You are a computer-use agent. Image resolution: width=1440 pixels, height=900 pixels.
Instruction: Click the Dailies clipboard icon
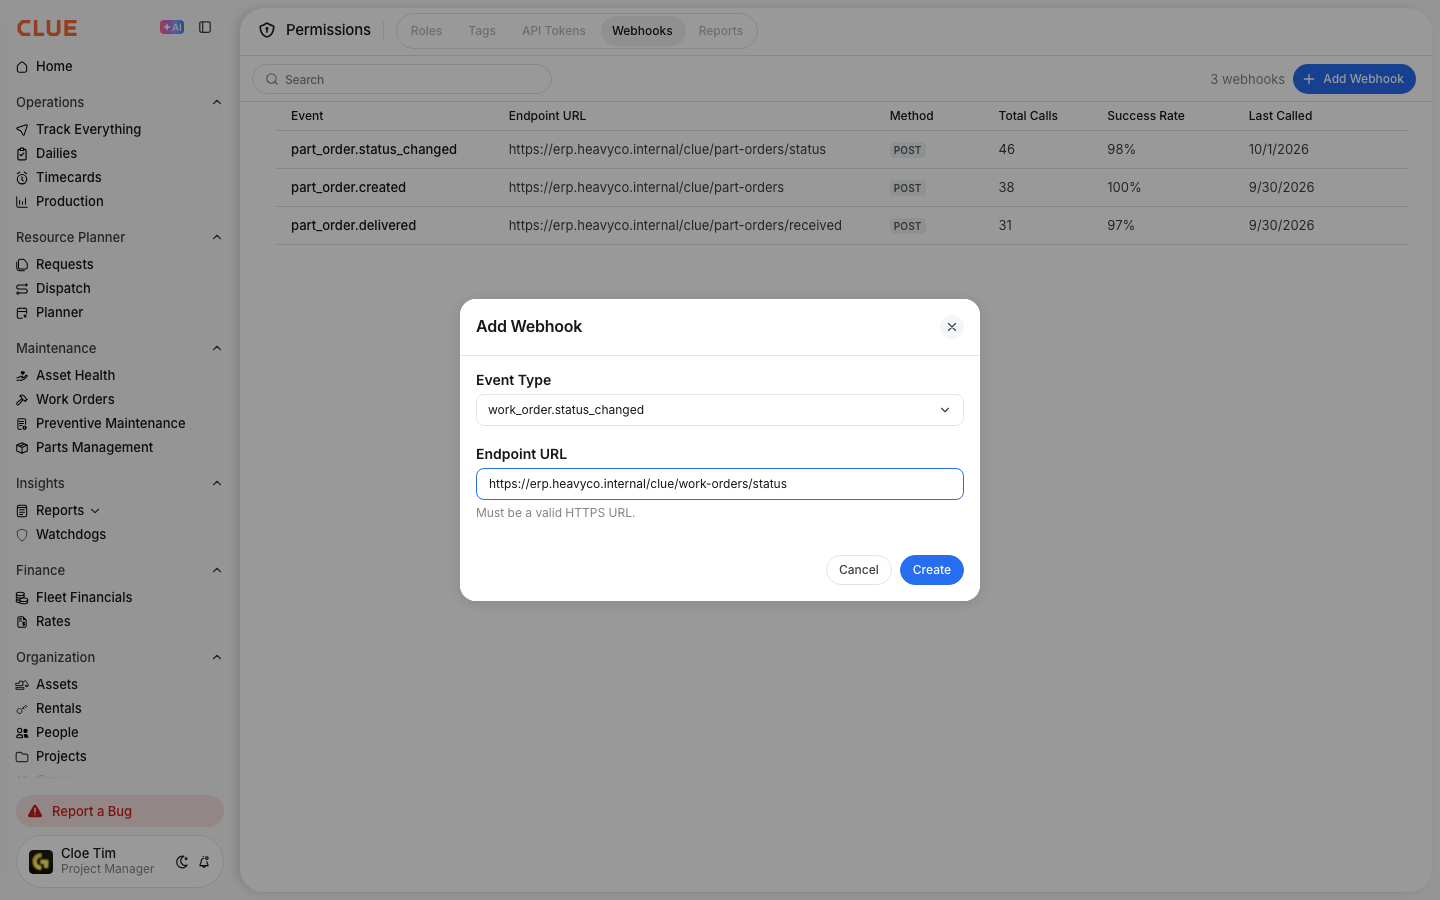pyautogui.click(x=22, y=154)
